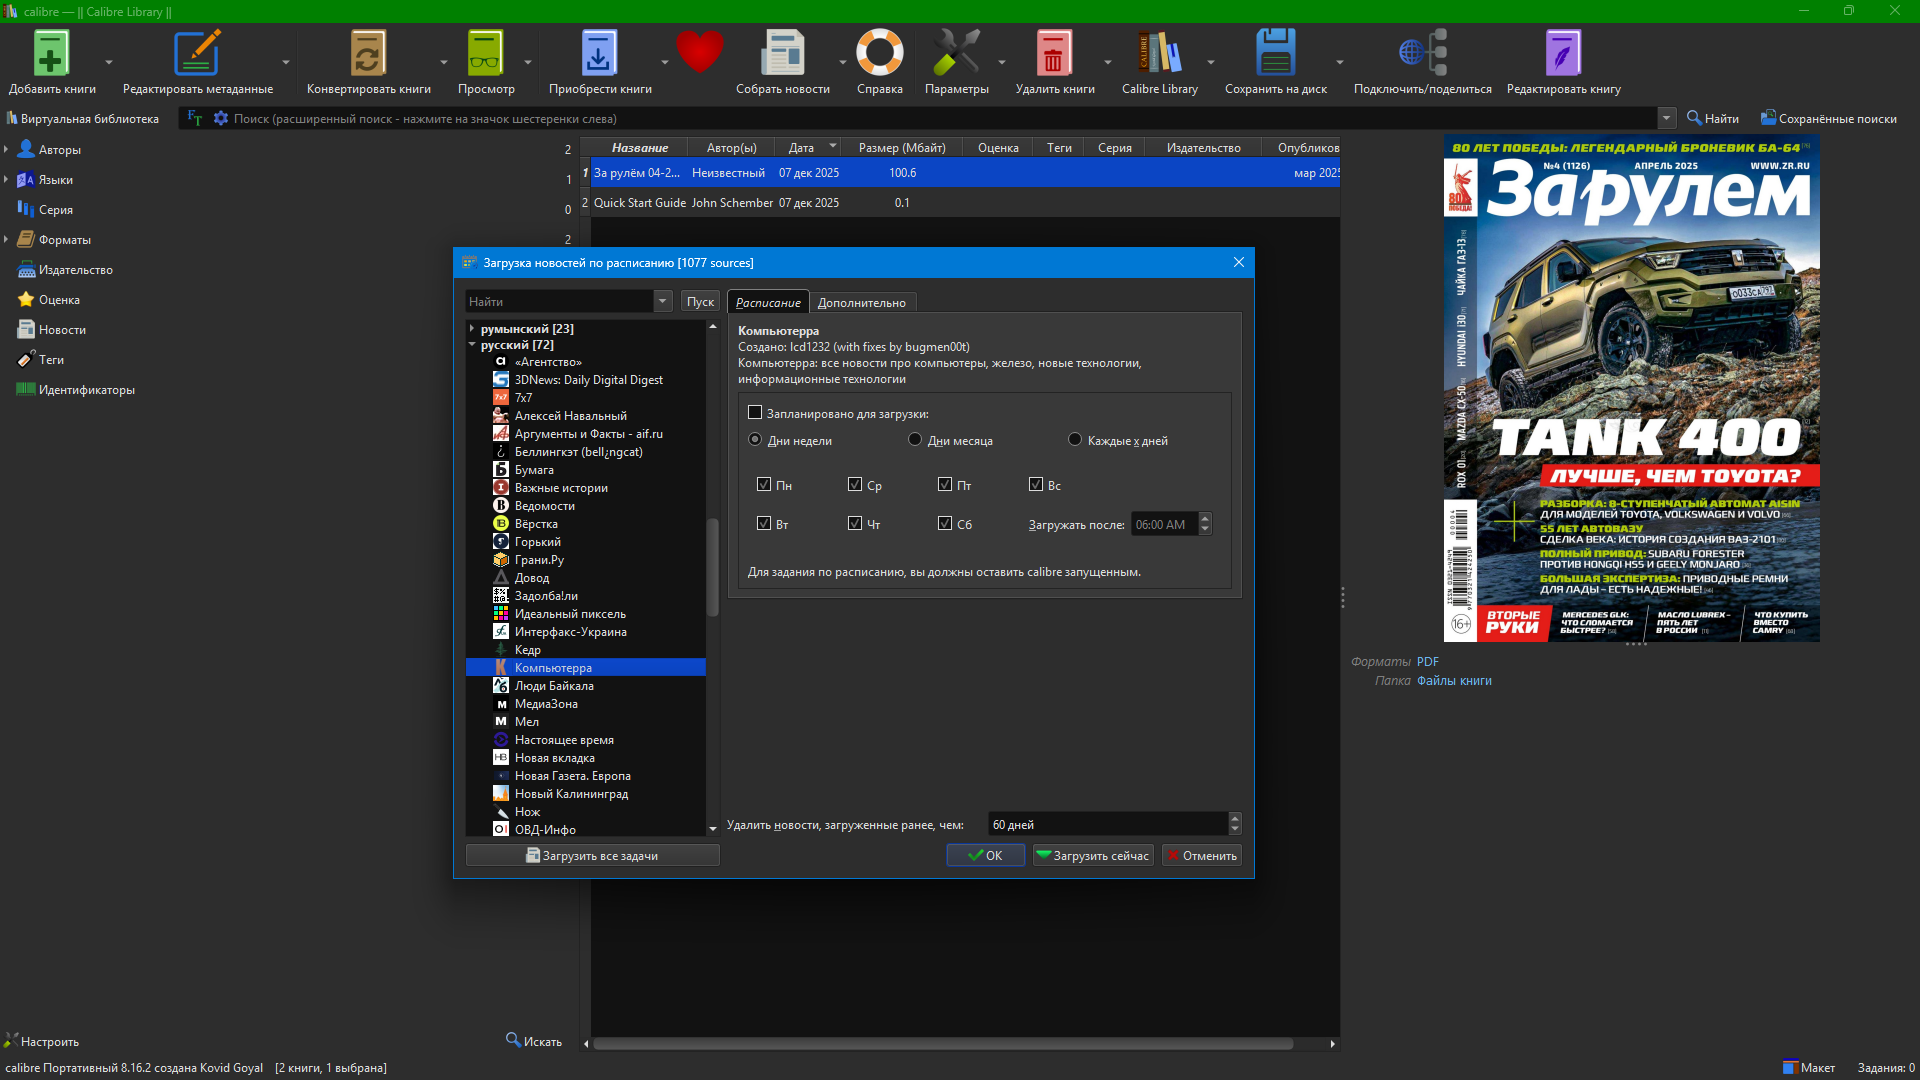1920x1080 pixels.
Task: Open Справка lifebuoy help icon
Action: click(x=879, y=54)
